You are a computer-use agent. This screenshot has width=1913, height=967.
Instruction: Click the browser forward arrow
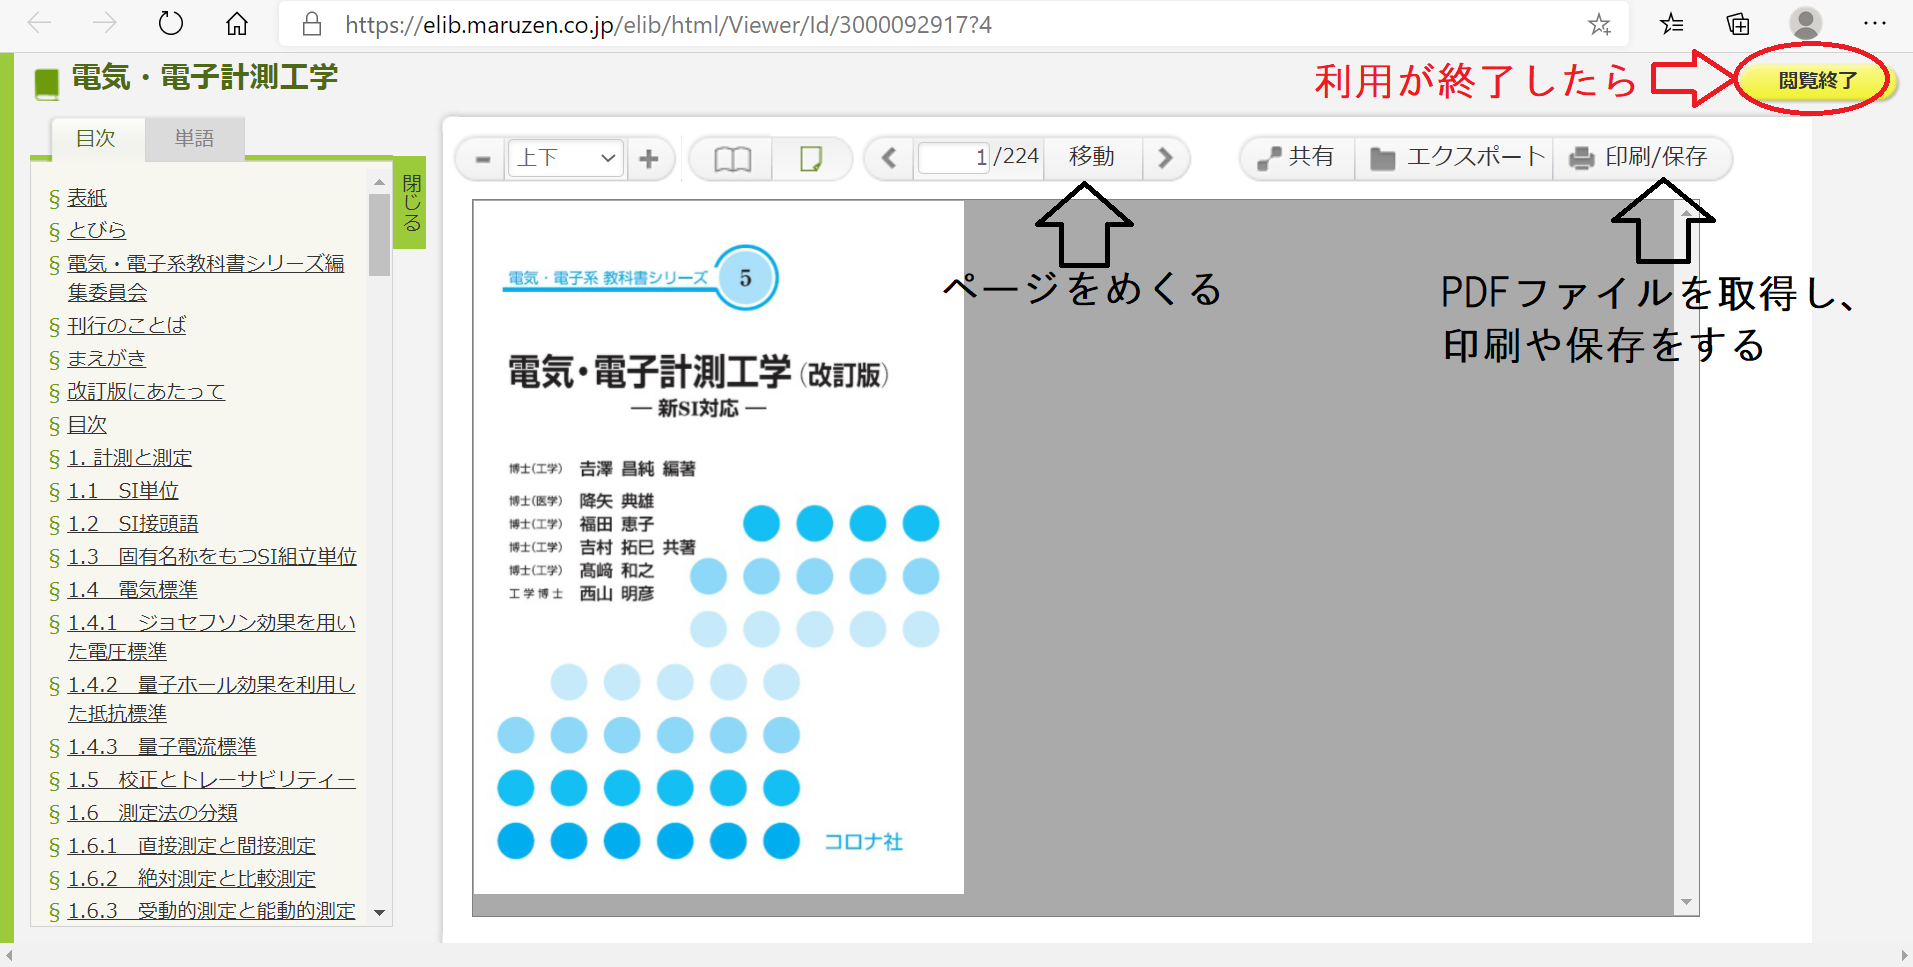click(x=105, y=23)
